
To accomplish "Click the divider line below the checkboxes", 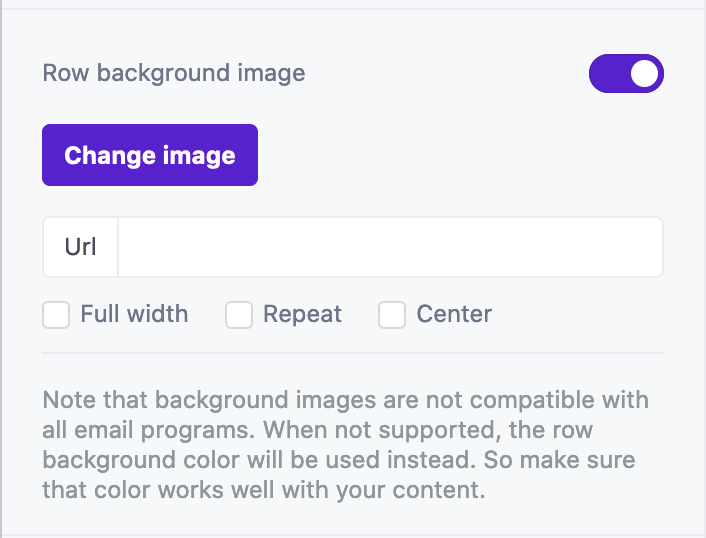I will (x=352, y=352).
